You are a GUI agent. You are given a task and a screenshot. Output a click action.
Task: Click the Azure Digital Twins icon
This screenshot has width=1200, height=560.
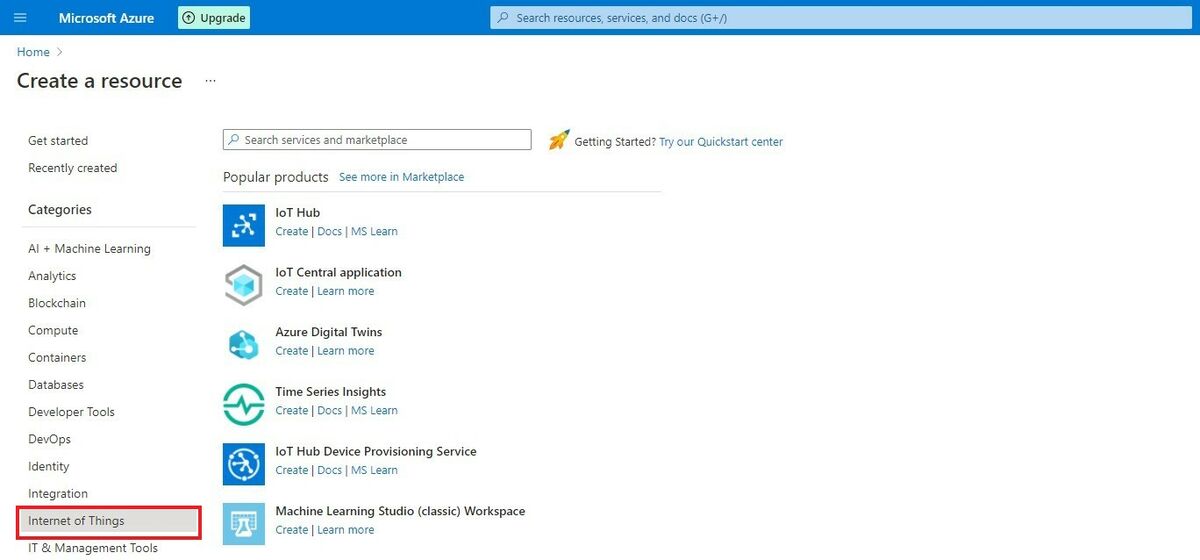(x=243, y=345)
